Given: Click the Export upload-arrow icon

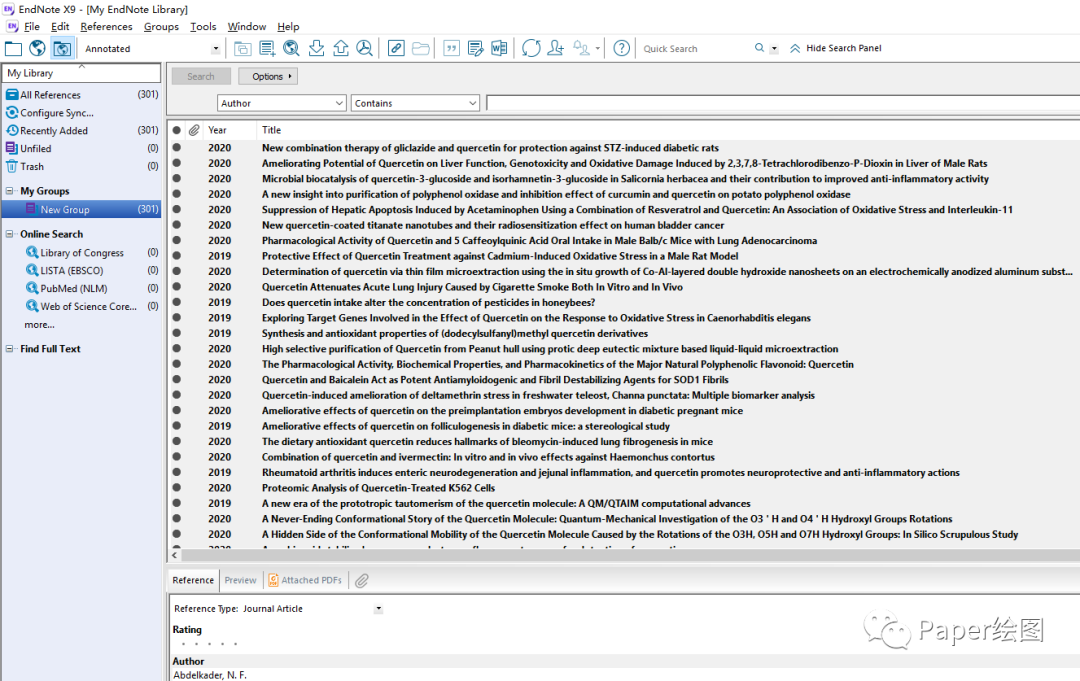Looking at the screenshot, I should [x=340, y=48].
